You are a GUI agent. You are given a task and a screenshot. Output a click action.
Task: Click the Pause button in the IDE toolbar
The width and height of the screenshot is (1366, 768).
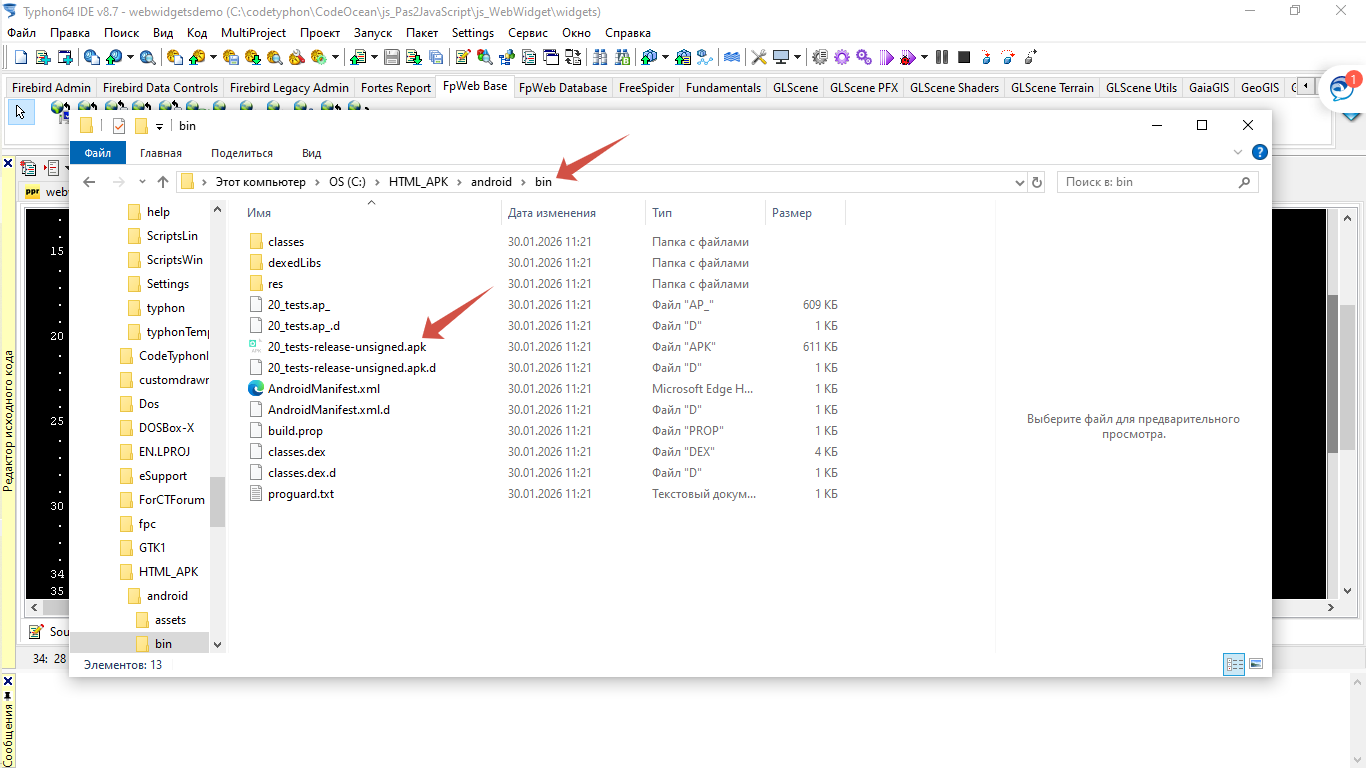[942, 57]
